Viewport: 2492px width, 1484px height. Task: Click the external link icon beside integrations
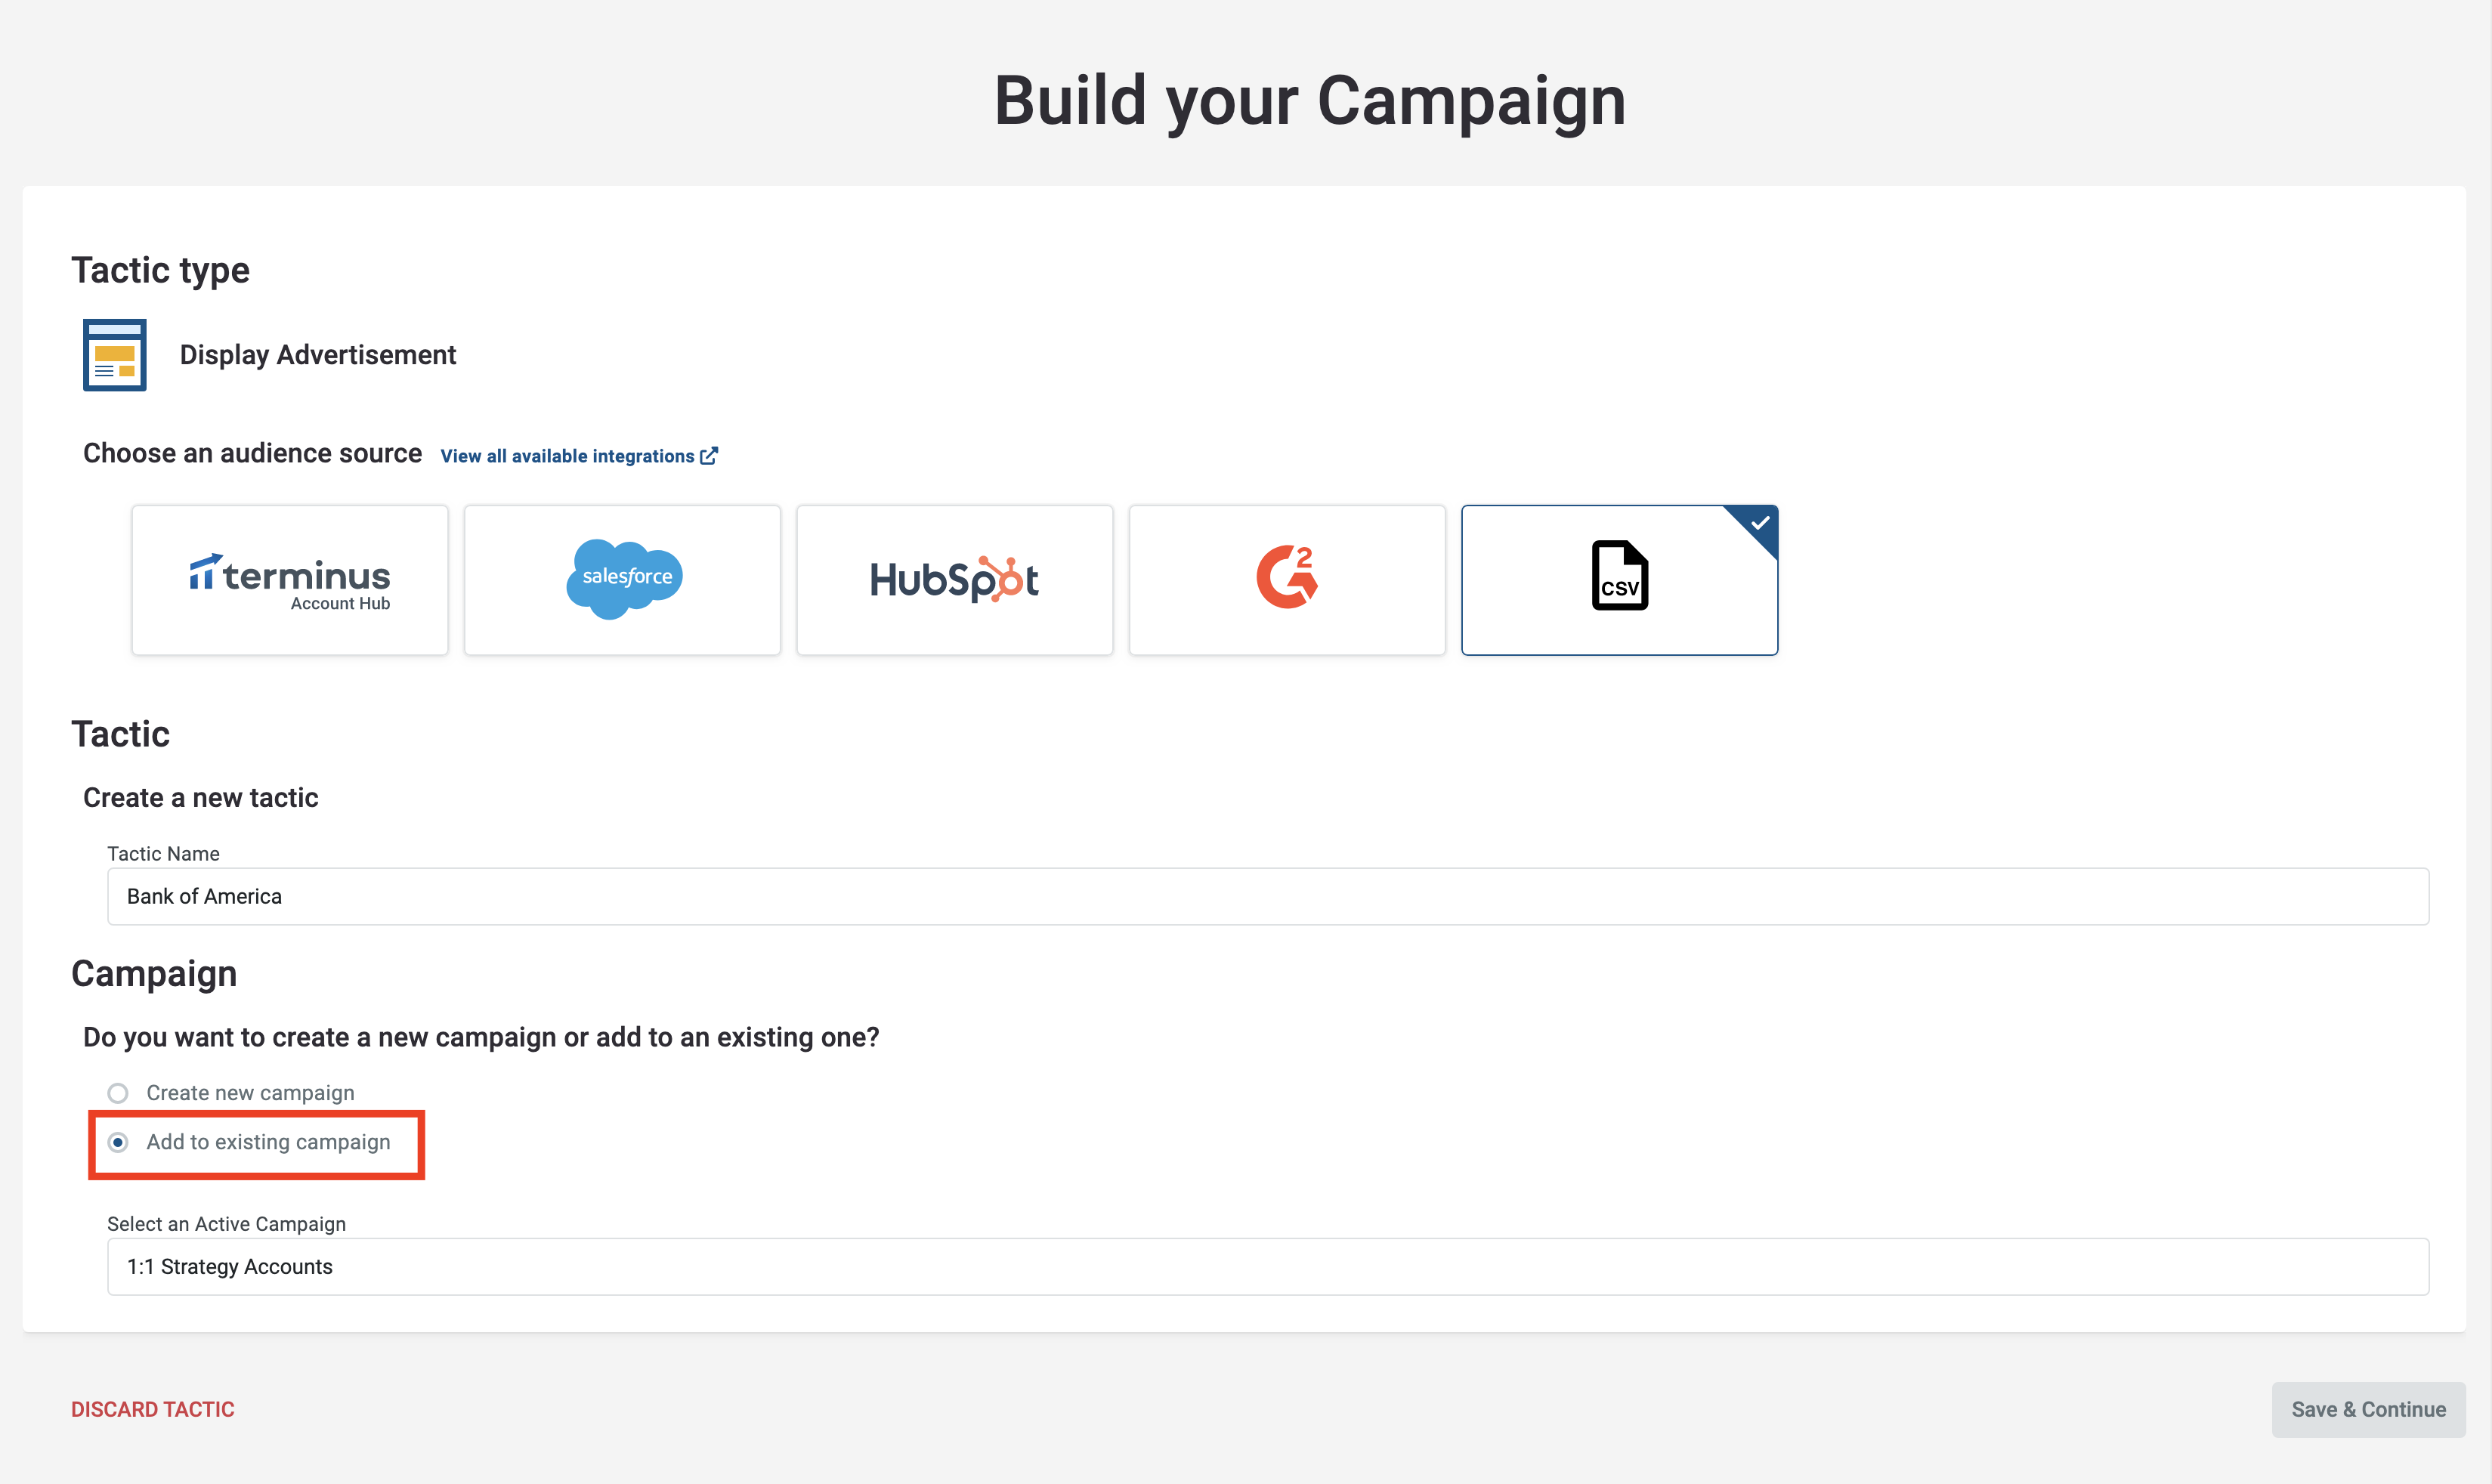pyautogui.click(x=709, y=456)
